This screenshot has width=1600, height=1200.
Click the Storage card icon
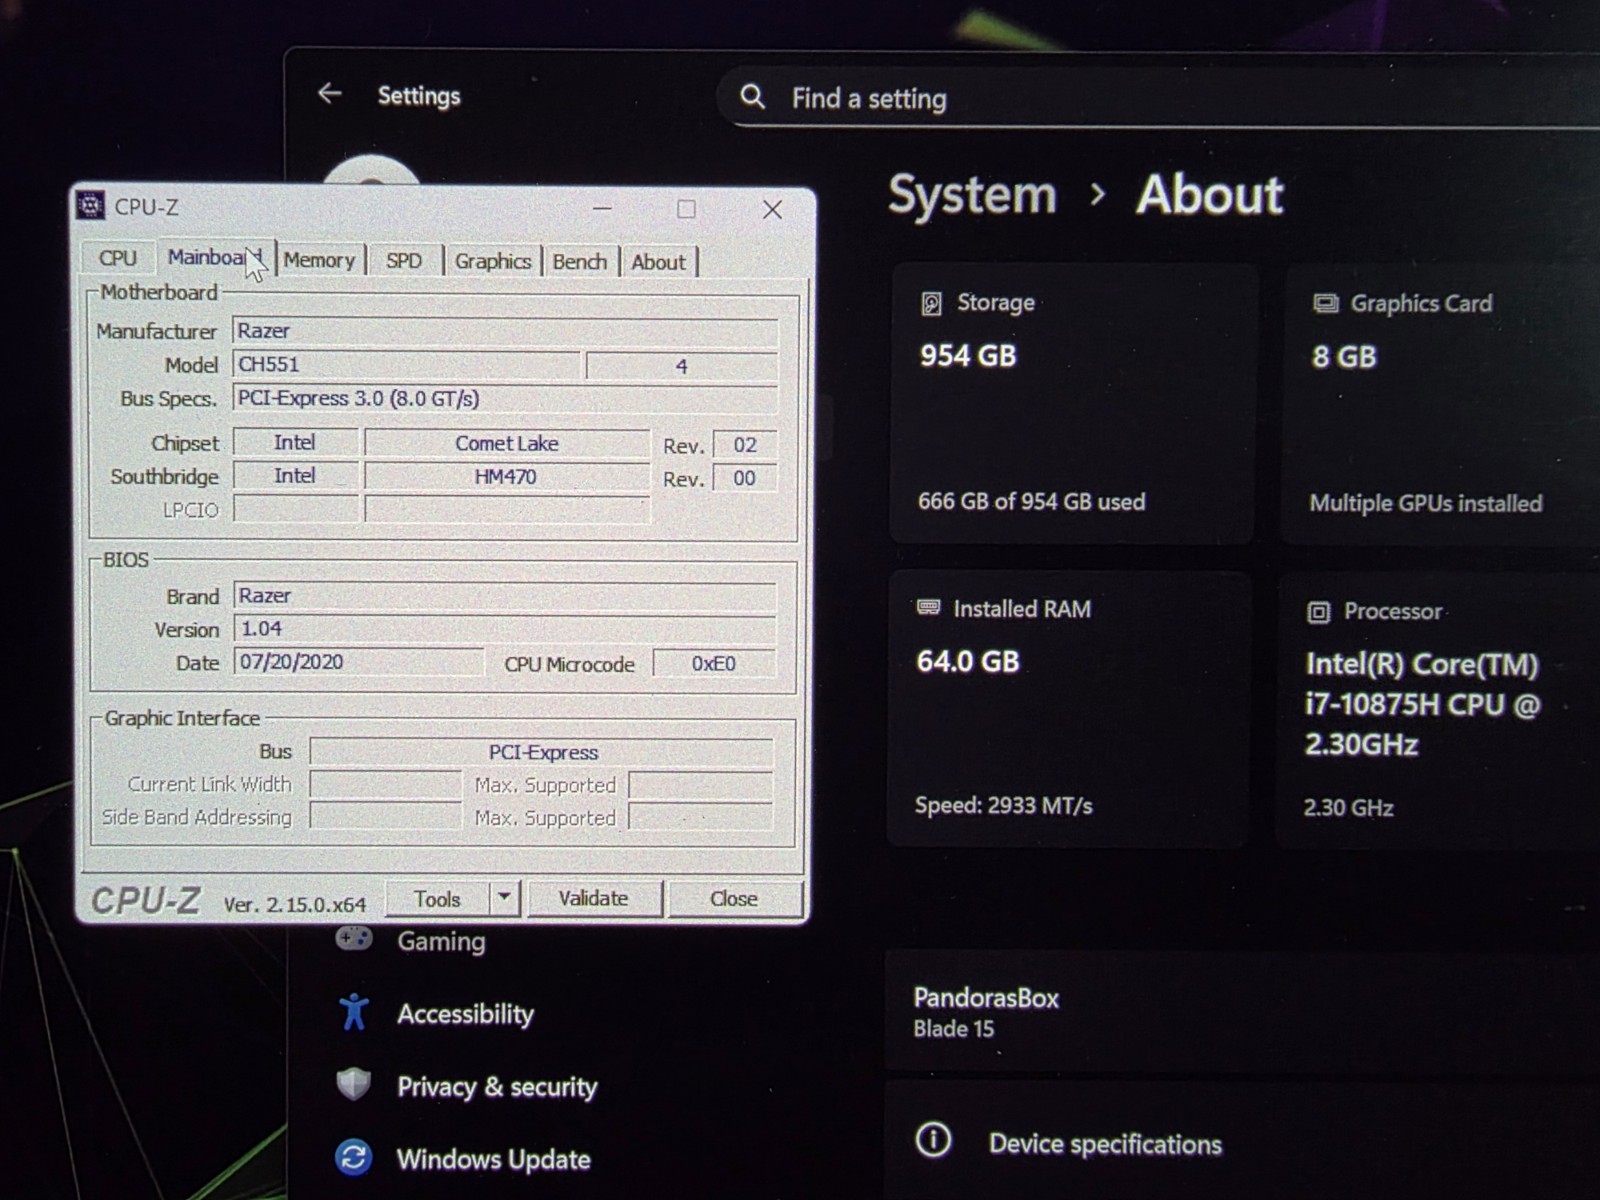(x=931, y=303)
